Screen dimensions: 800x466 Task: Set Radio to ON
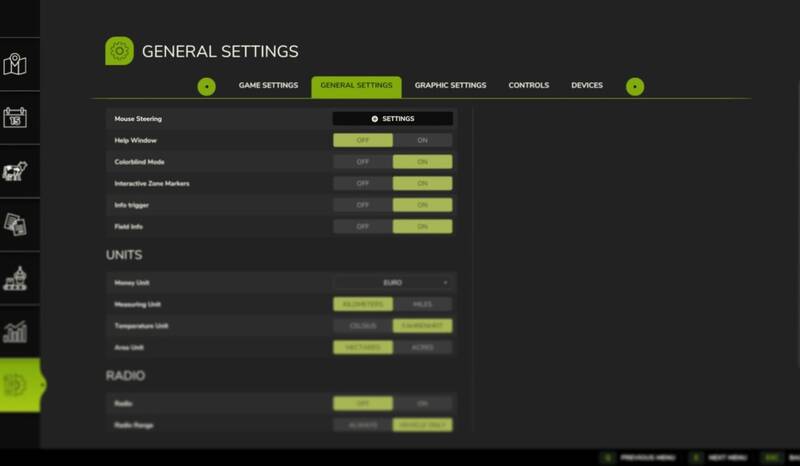422,403
